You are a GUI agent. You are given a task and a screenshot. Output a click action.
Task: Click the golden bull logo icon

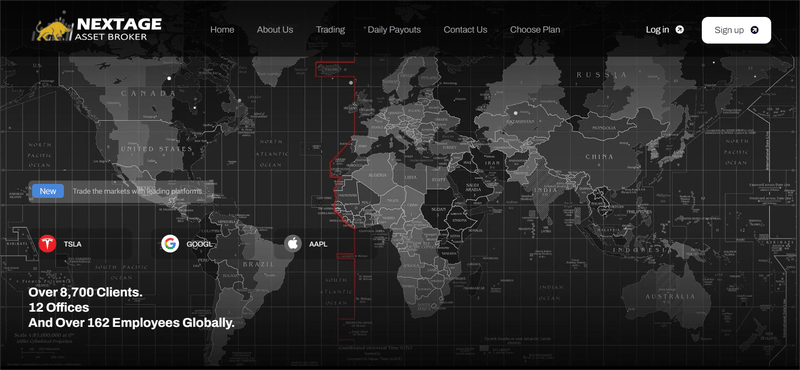[54, 31]
